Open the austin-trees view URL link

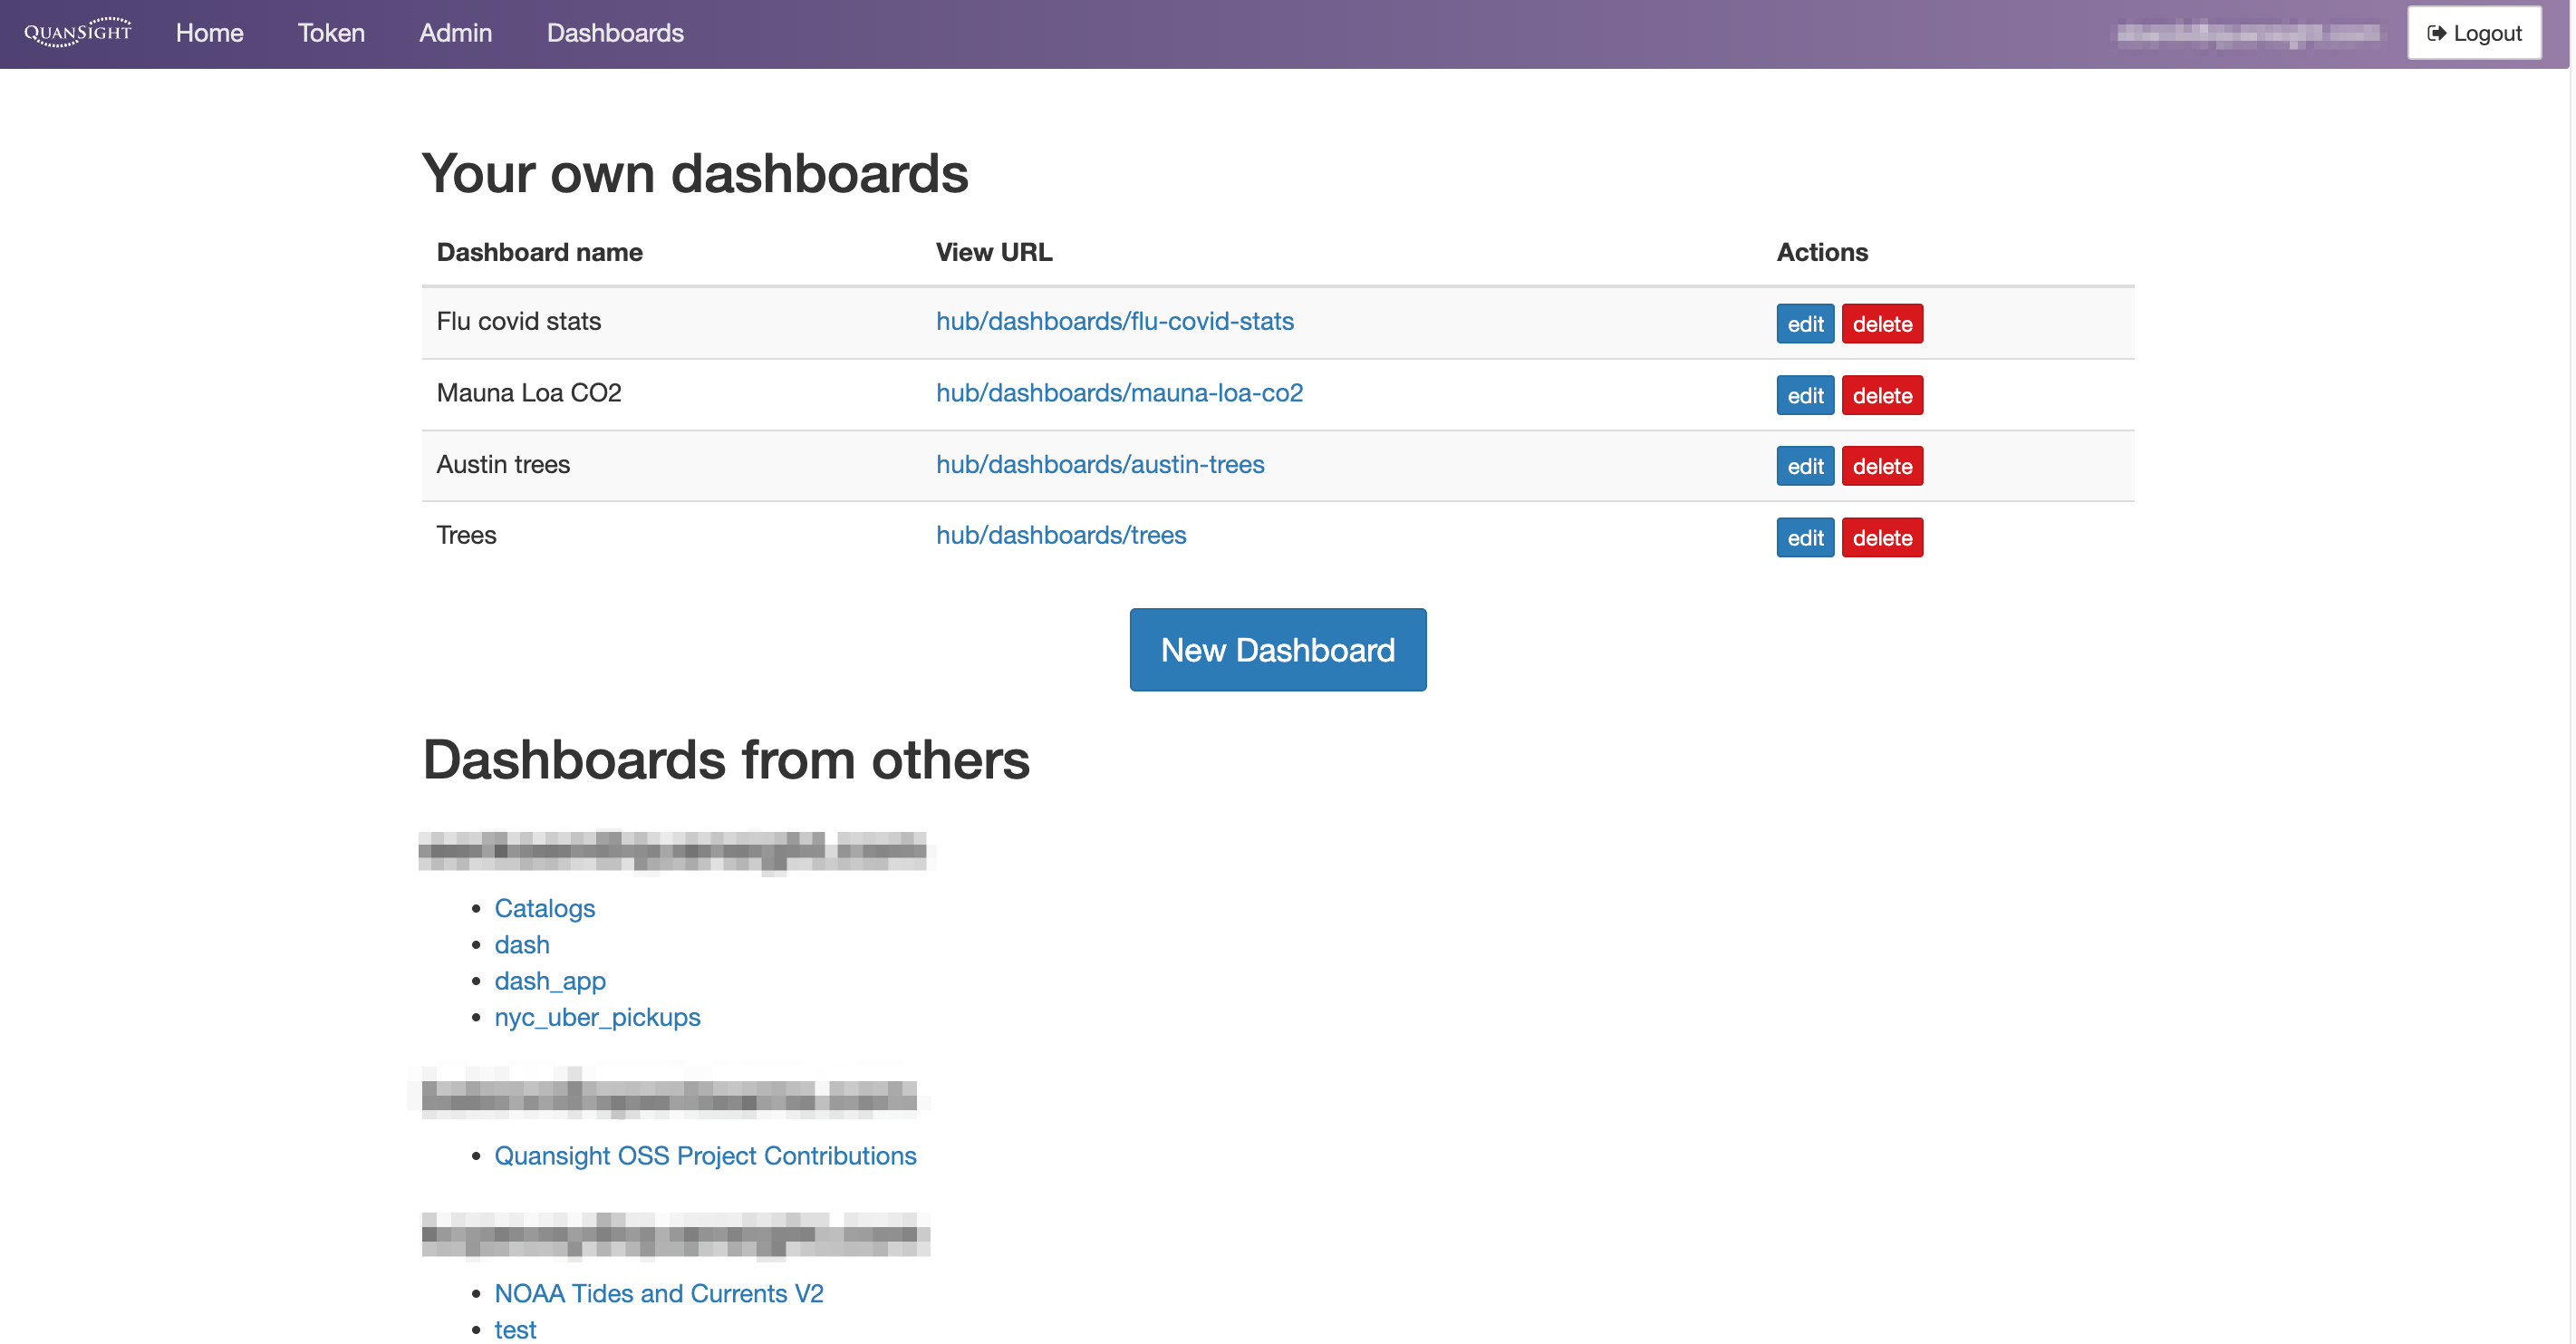1100,464
